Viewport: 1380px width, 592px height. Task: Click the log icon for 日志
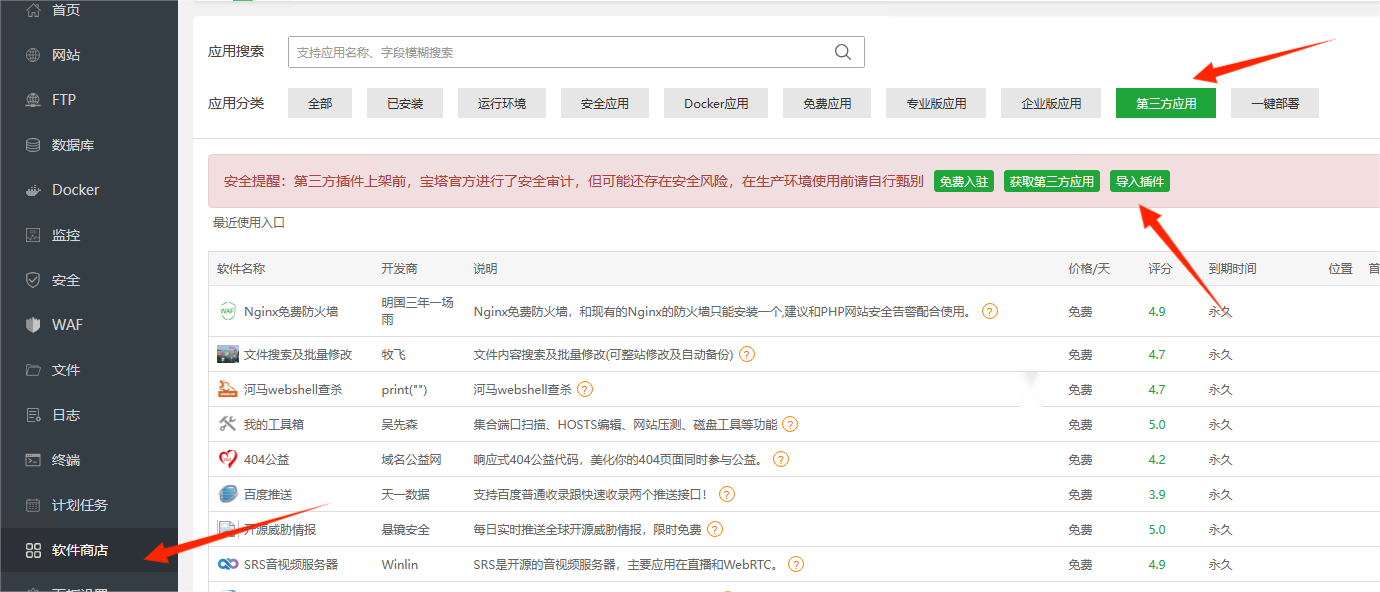(x=33, y=415)
